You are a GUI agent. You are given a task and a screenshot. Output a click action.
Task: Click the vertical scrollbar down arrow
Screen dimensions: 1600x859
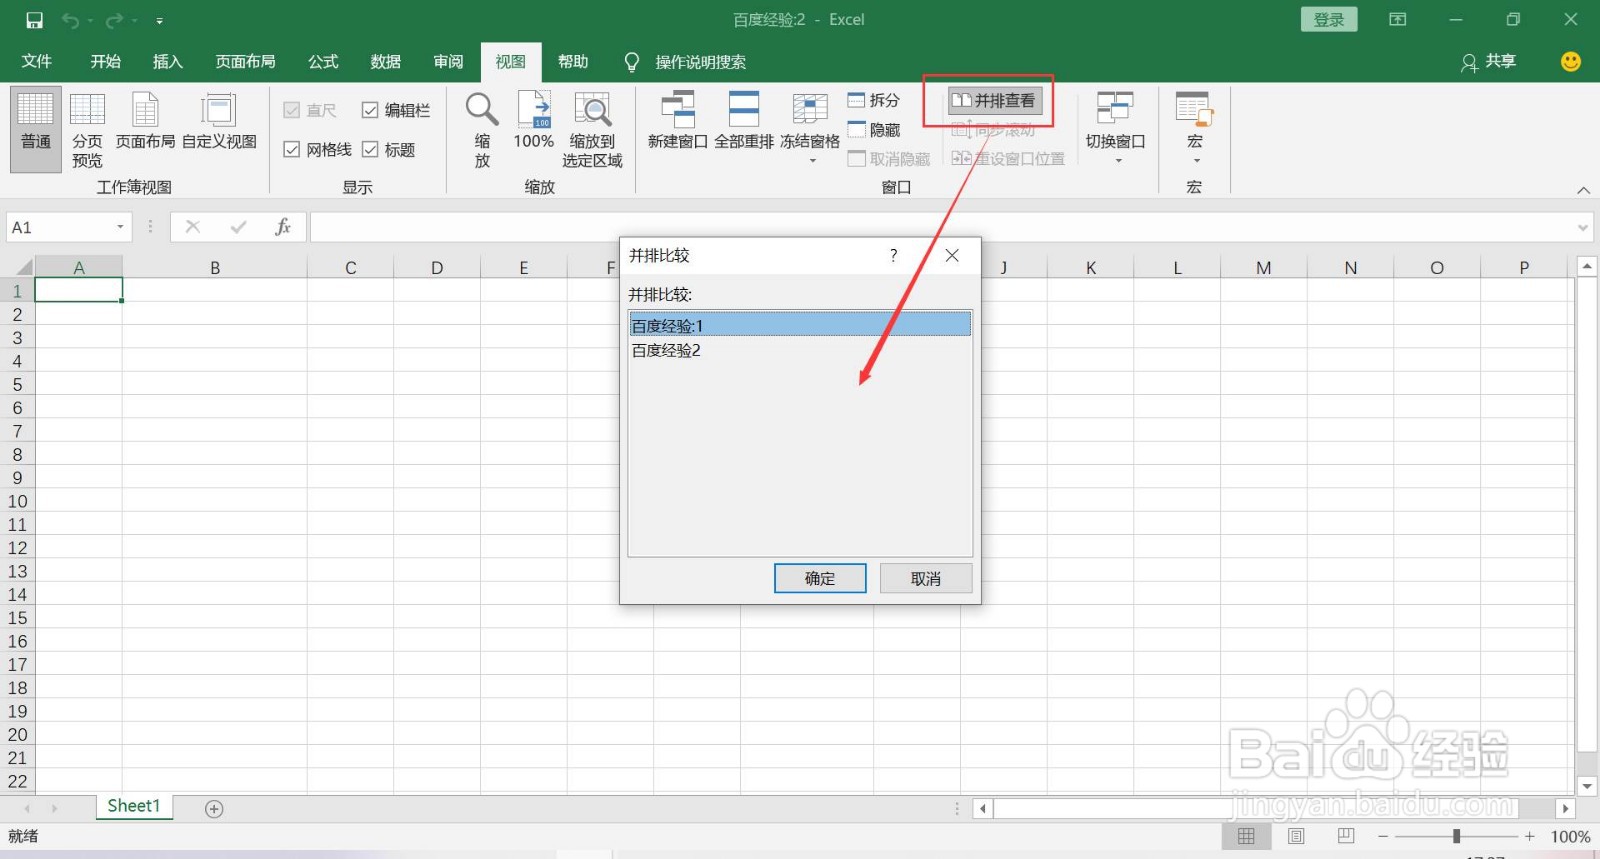point(1586,785)
